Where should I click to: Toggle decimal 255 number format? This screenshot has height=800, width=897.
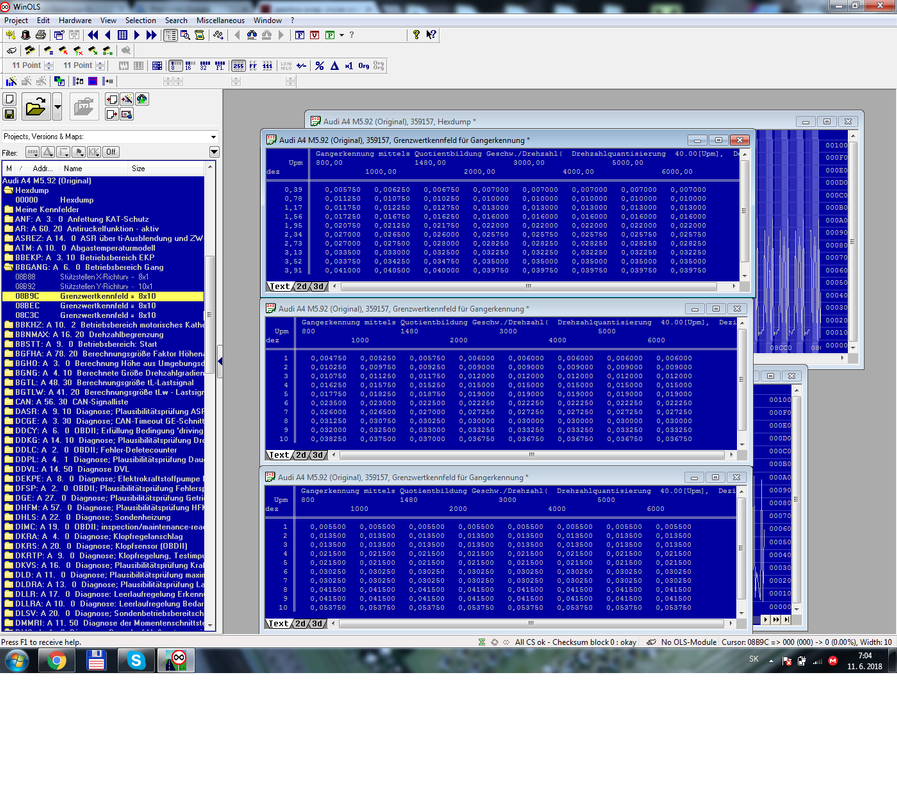[x=239, y=66]
